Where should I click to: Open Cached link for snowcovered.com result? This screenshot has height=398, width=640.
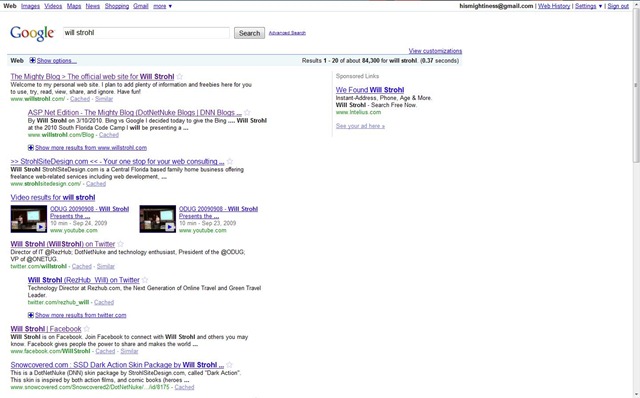point(184,387)
